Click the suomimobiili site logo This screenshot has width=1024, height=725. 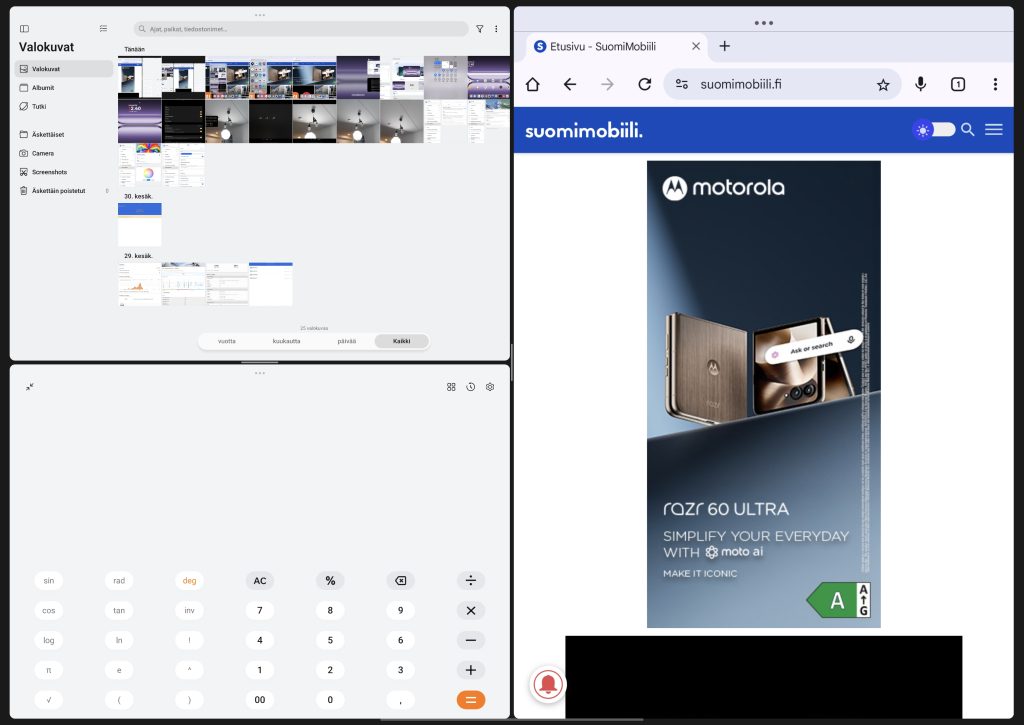coord(584,131)
